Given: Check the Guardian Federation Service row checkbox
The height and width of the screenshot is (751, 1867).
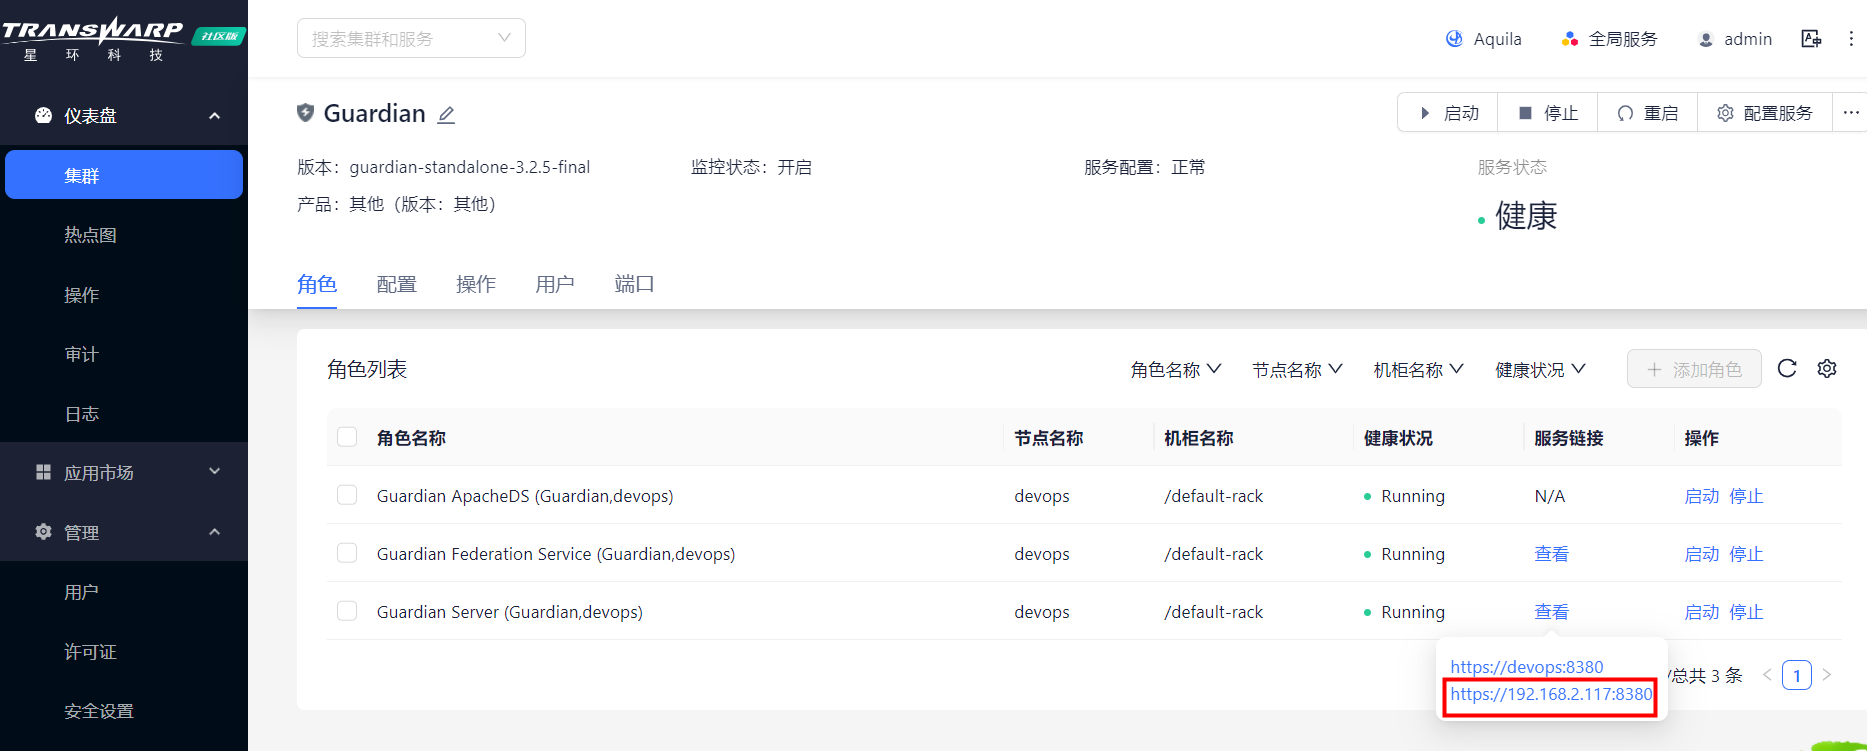Looking at the screenshot, I should [347, 553].
